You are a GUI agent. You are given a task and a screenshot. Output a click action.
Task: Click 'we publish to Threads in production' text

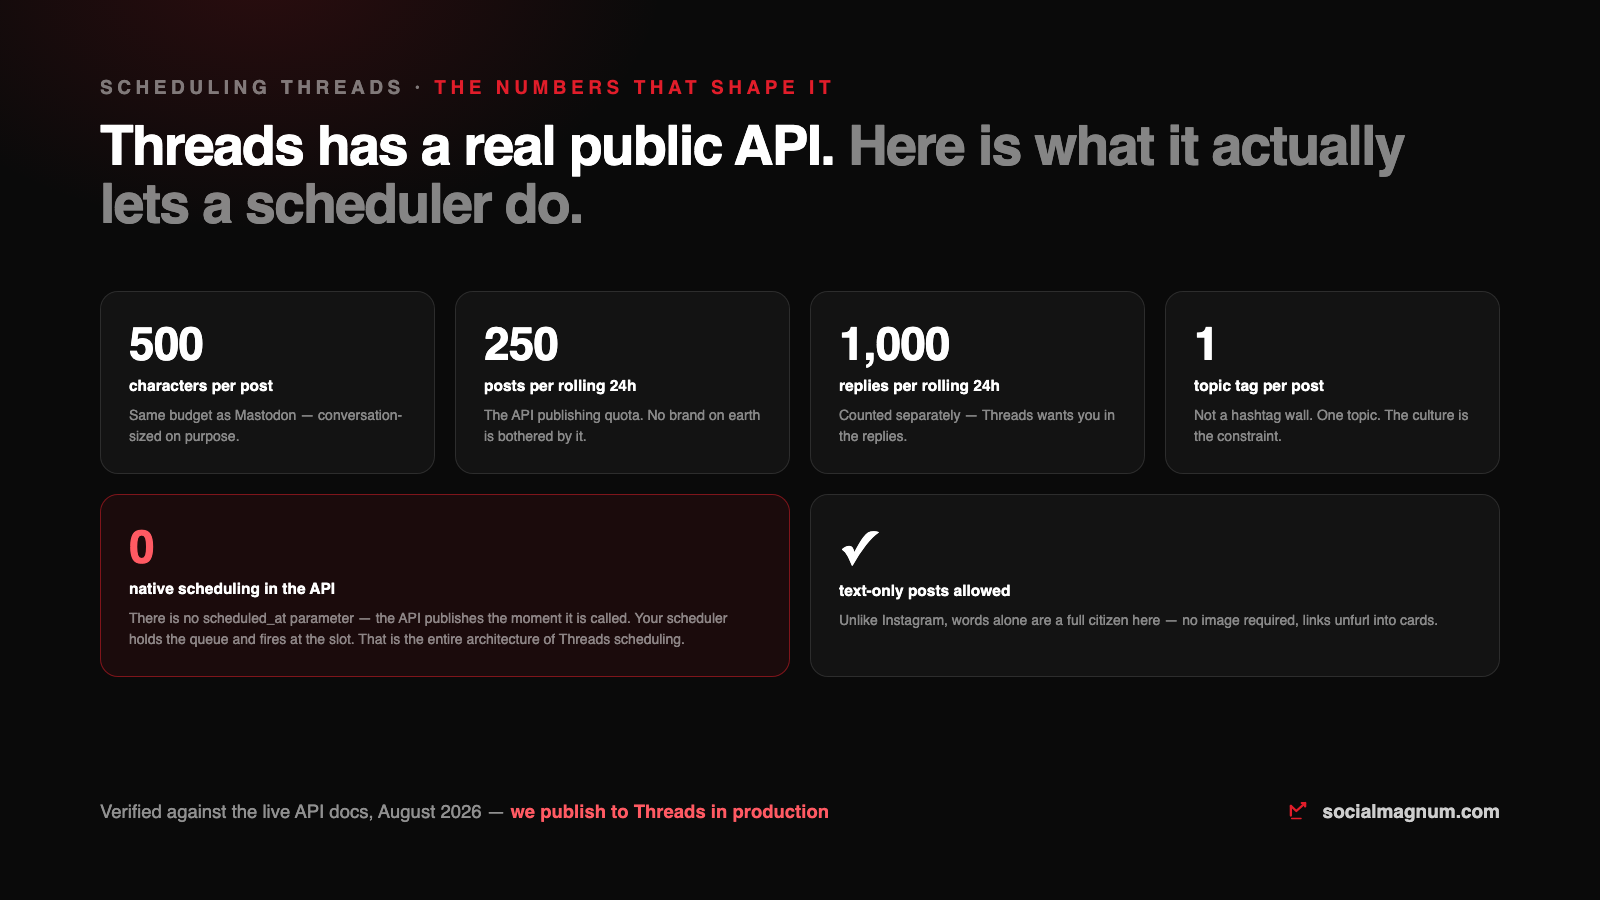click(x=669, y=812)
